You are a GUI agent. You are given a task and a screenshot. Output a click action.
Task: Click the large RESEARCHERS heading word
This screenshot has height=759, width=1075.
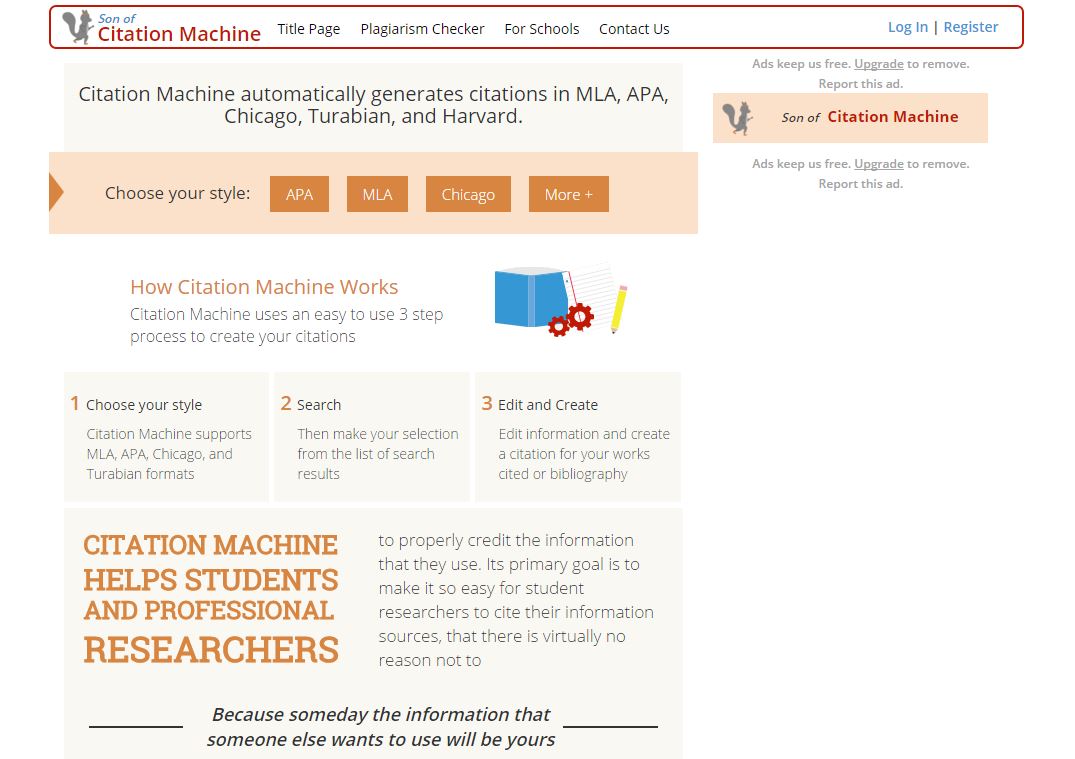point(211,649)
